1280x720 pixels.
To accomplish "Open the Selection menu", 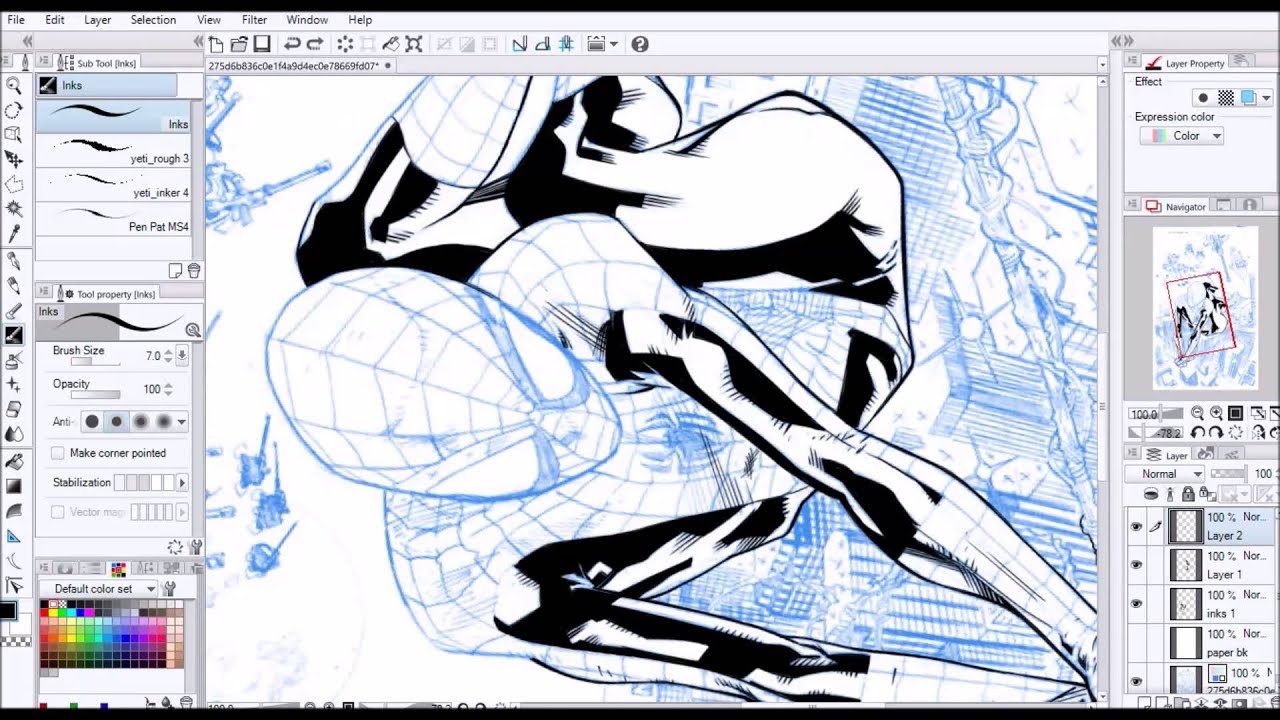I will (x=153, y=19).
